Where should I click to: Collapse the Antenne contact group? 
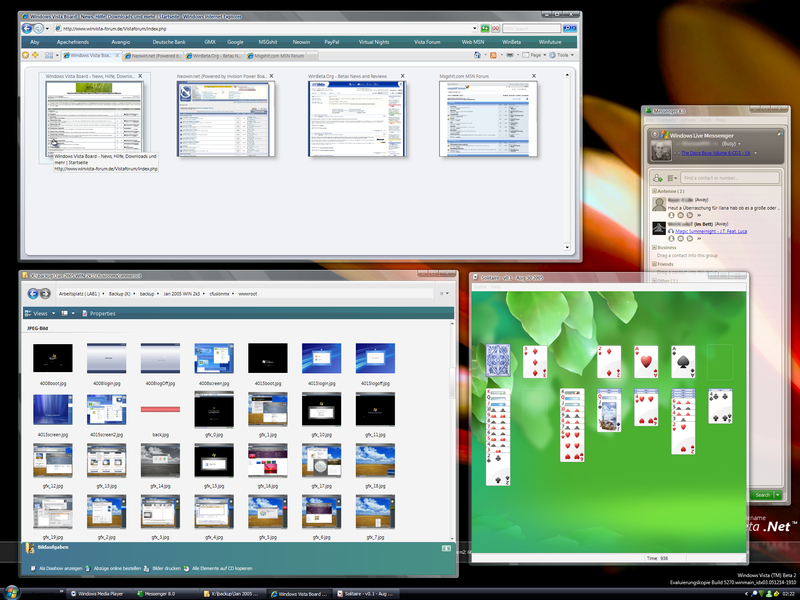[x=655, y=190]
